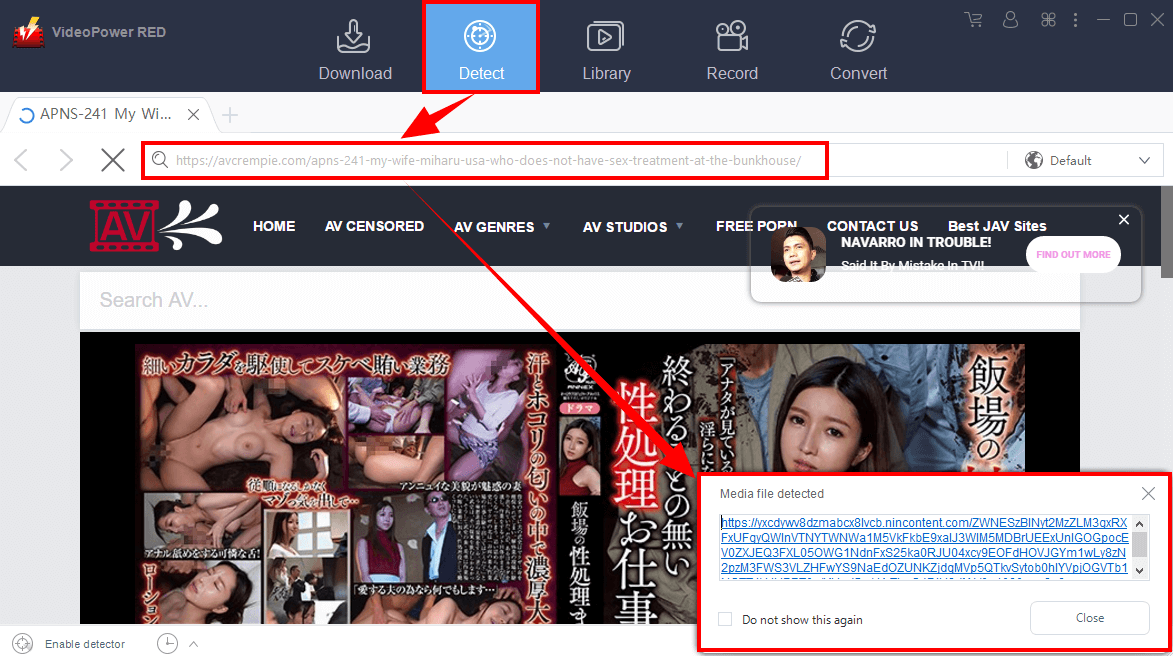Go forward with the right arrow

tap(66, 160)
